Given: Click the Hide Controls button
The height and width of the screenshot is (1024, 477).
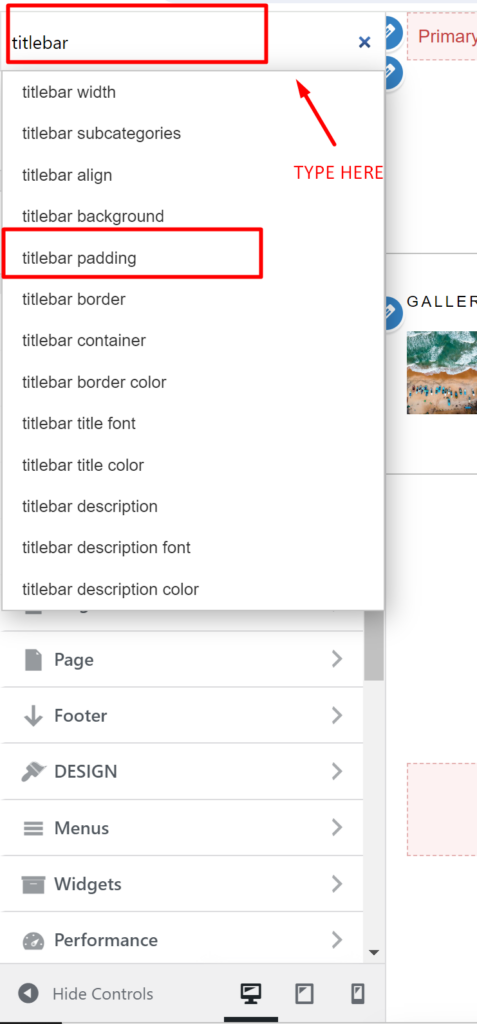Looking at the screenshot, I should click(86, 994).
